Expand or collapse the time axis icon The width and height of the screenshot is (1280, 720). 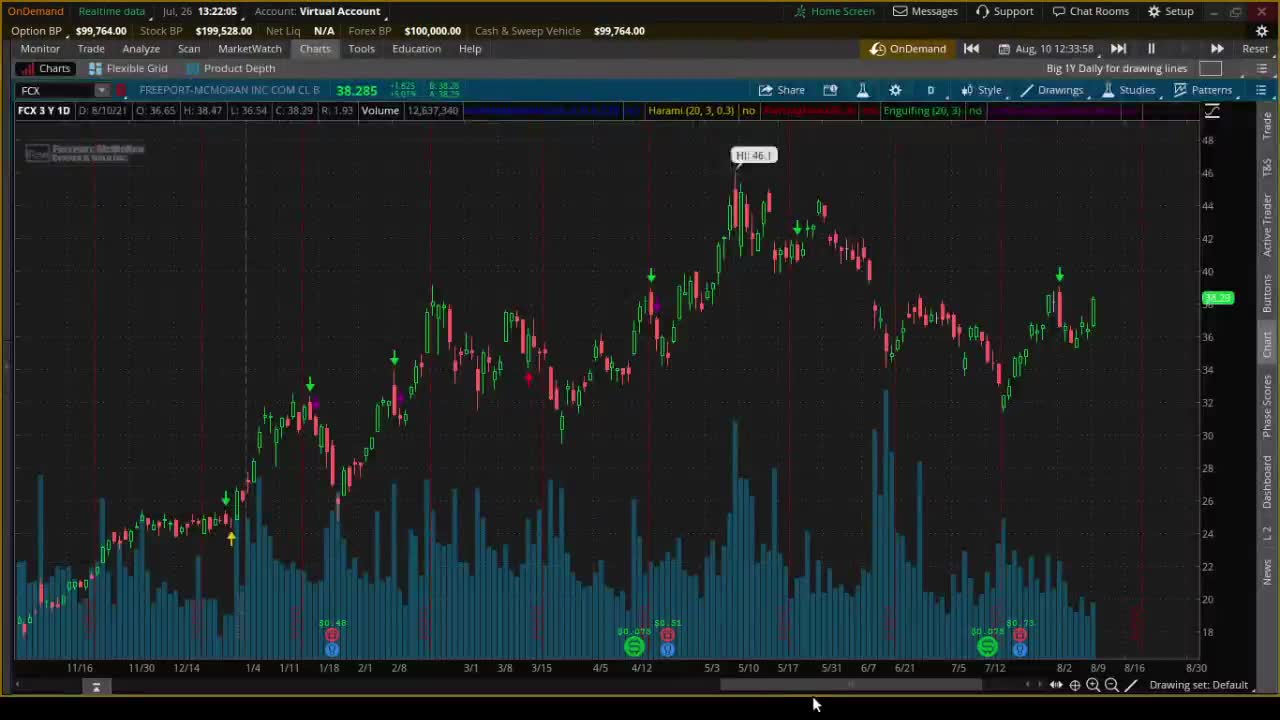click(x=1056, y=685)
